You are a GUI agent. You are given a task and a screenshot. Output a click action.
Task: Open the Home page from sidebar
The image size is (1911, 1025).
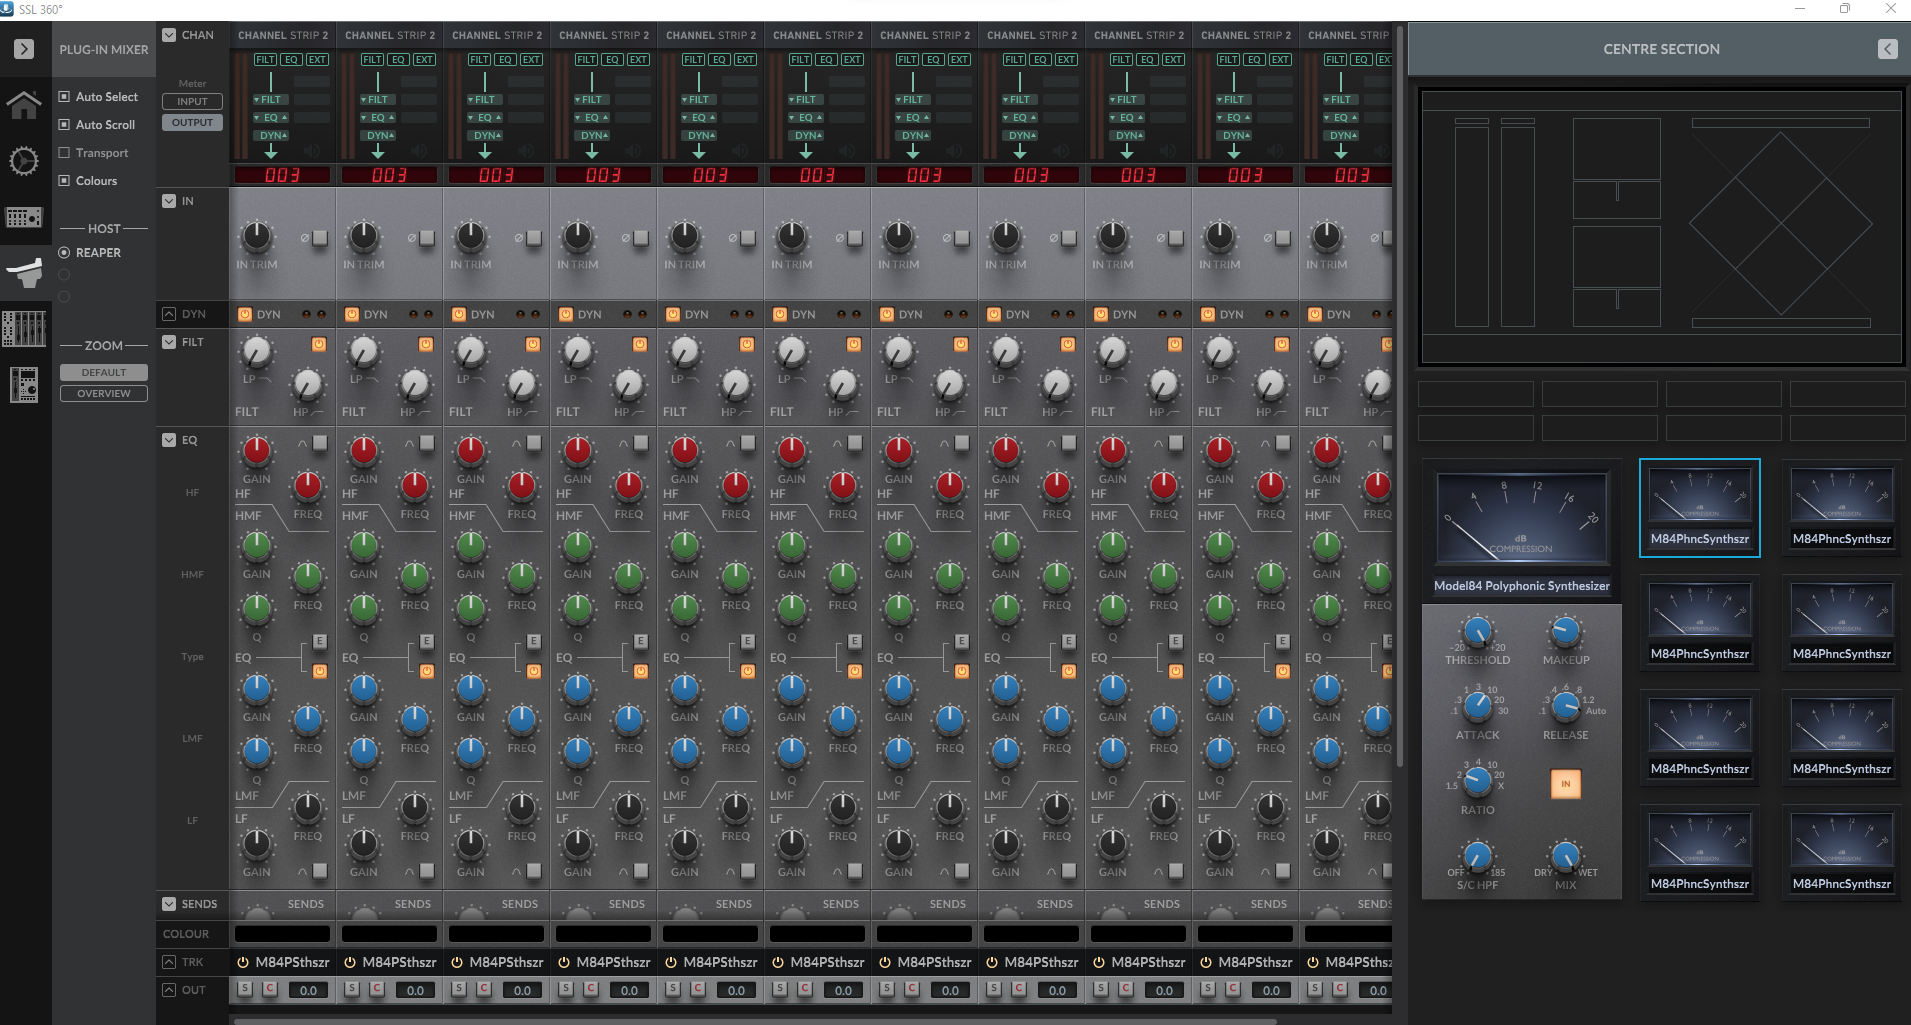click(24, 104)
